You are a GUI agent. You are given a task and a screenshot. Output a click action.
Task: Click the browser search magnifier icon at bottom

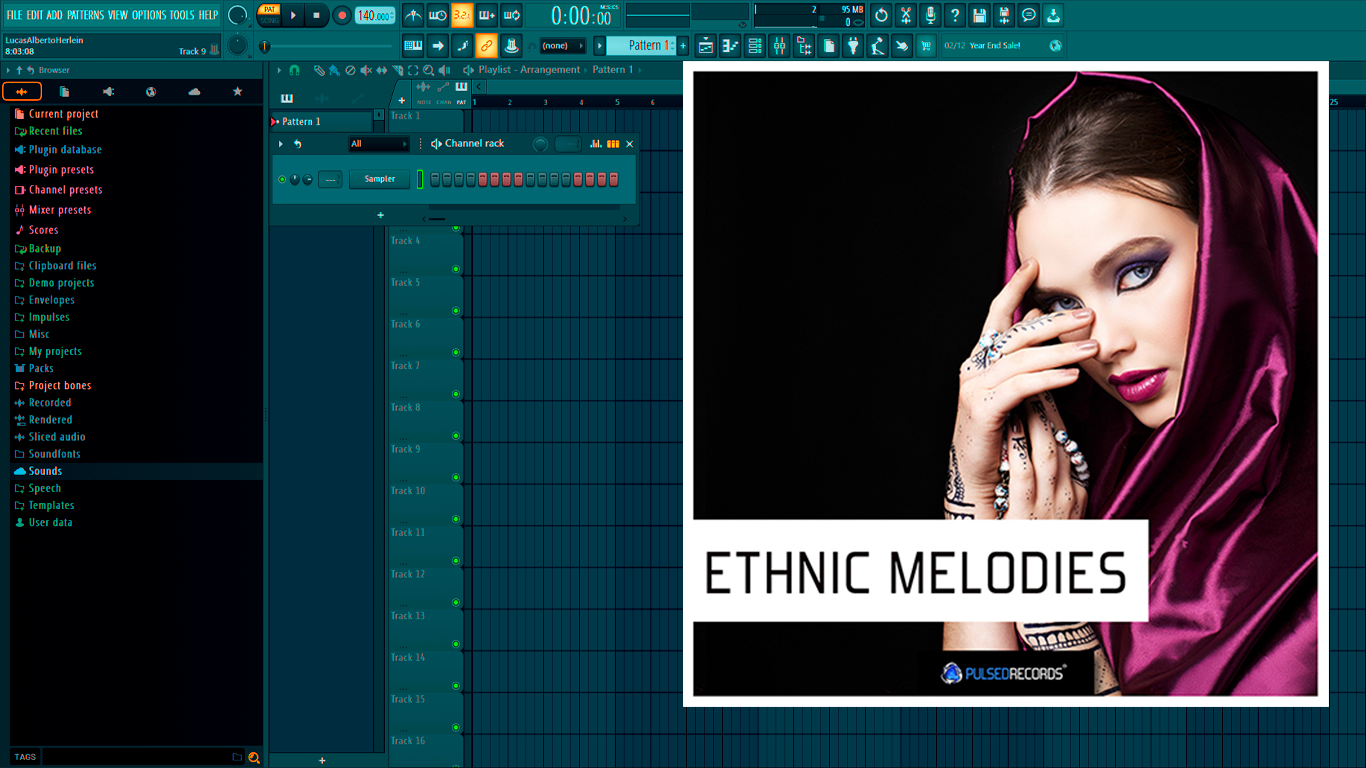coord(254,757)
